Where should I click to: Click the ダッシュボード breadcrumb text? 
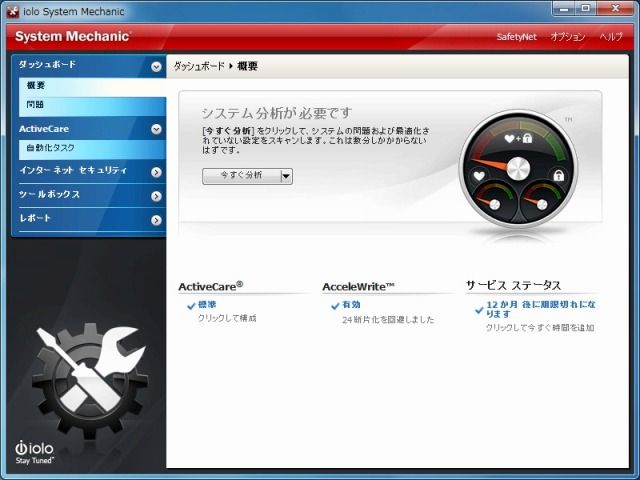(199, 67)
